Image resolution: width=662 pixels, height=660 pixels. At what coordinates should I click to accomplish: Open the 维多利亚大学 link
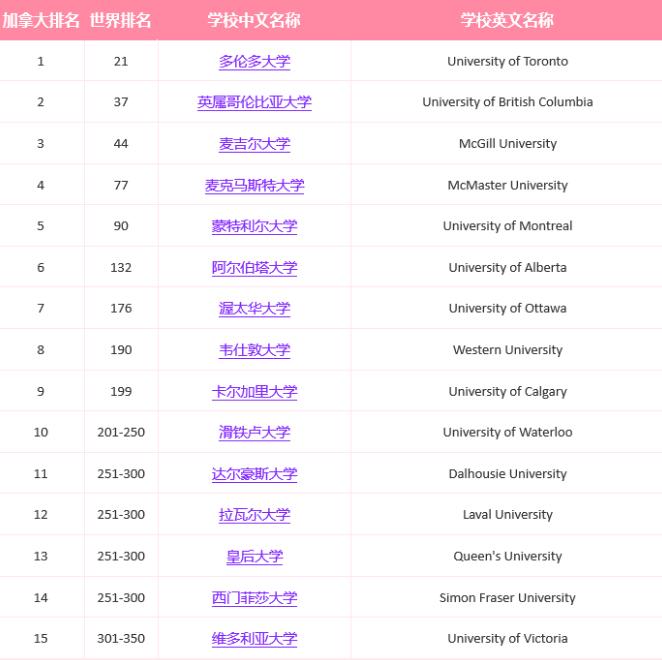pyautogui.click(x=254, y=638)
